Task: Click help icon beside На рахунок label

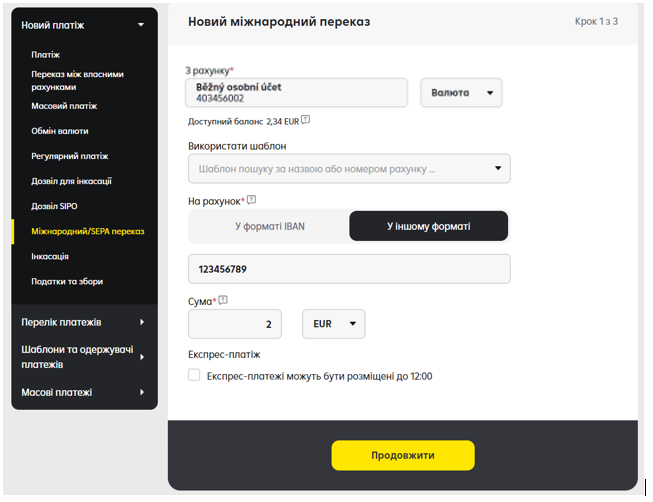Action: pyautogui.click(x=251, y=200)
